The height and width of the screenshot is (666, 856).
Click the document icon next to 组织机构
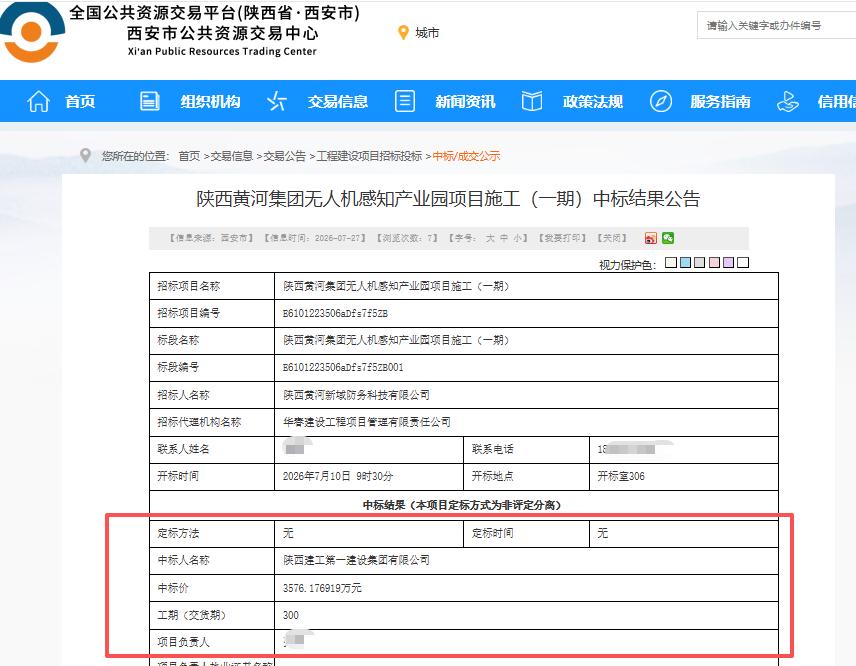(x=150, y=102)
